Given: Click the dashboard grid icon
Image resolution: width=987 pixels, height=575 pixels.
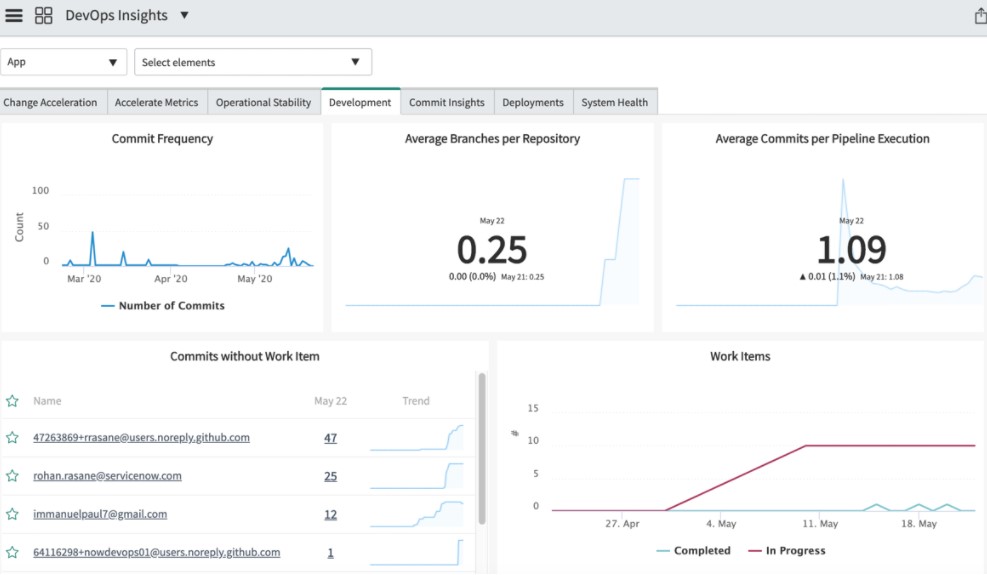Looking at the screenshot, I should [x=43, y=16].
